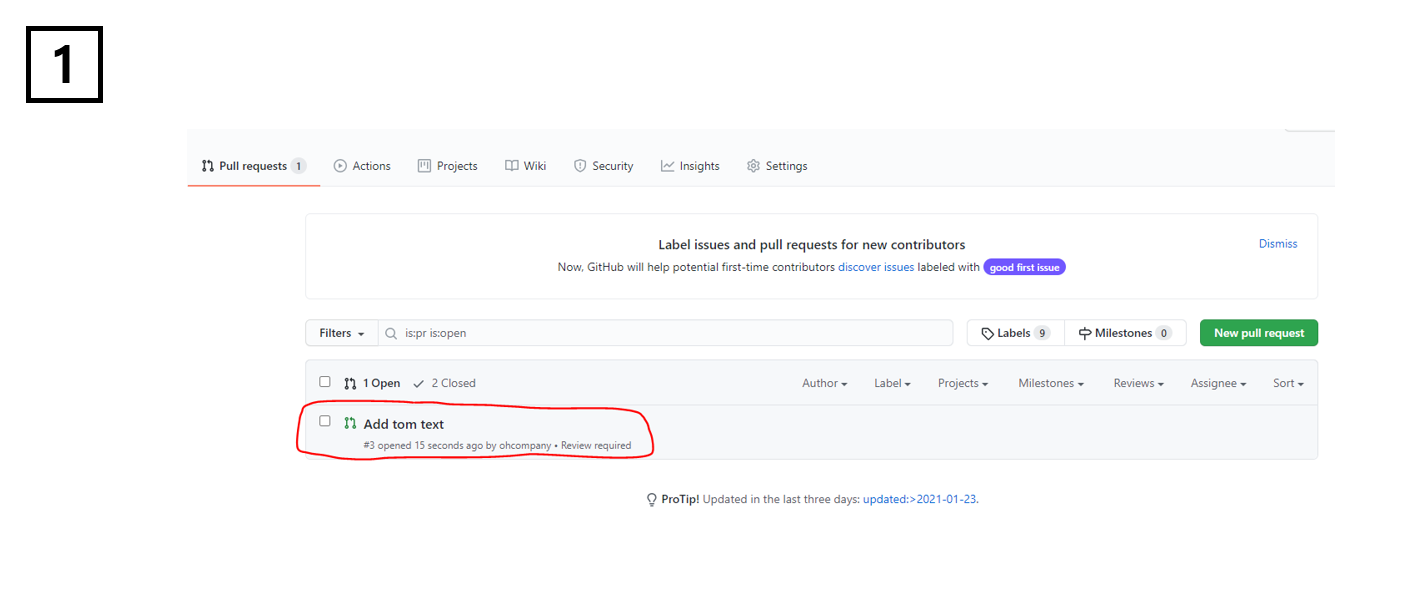
Task: Expand the Reviews filter dropdown
Action: 1139,383
